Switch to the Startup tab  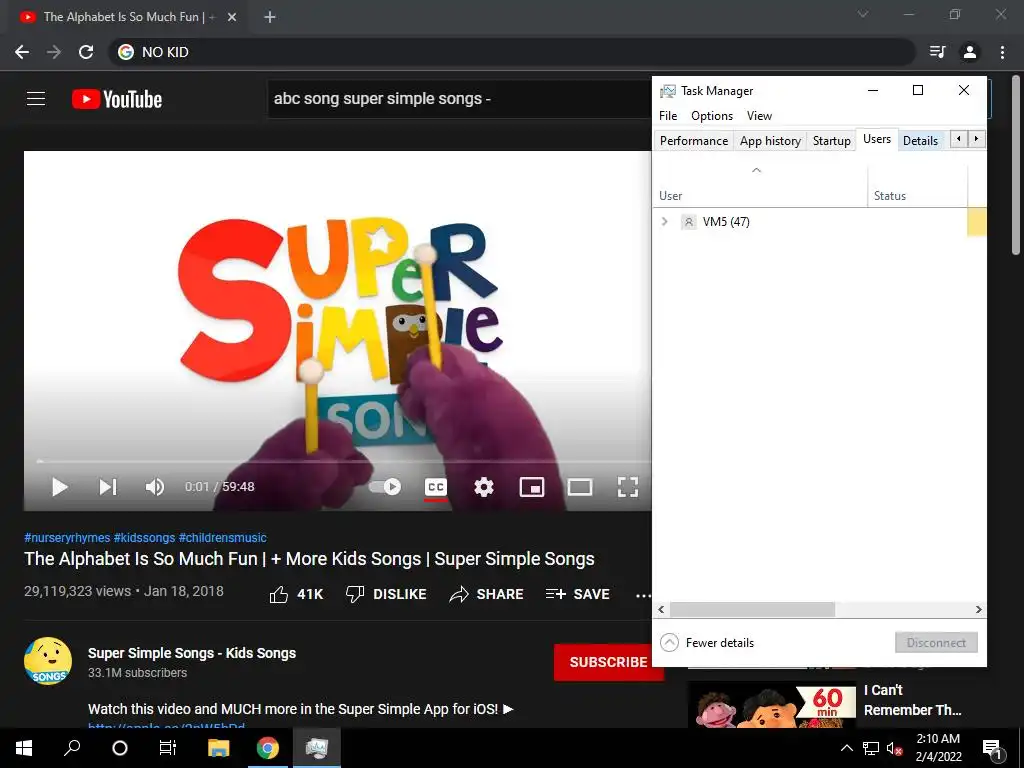831,140
